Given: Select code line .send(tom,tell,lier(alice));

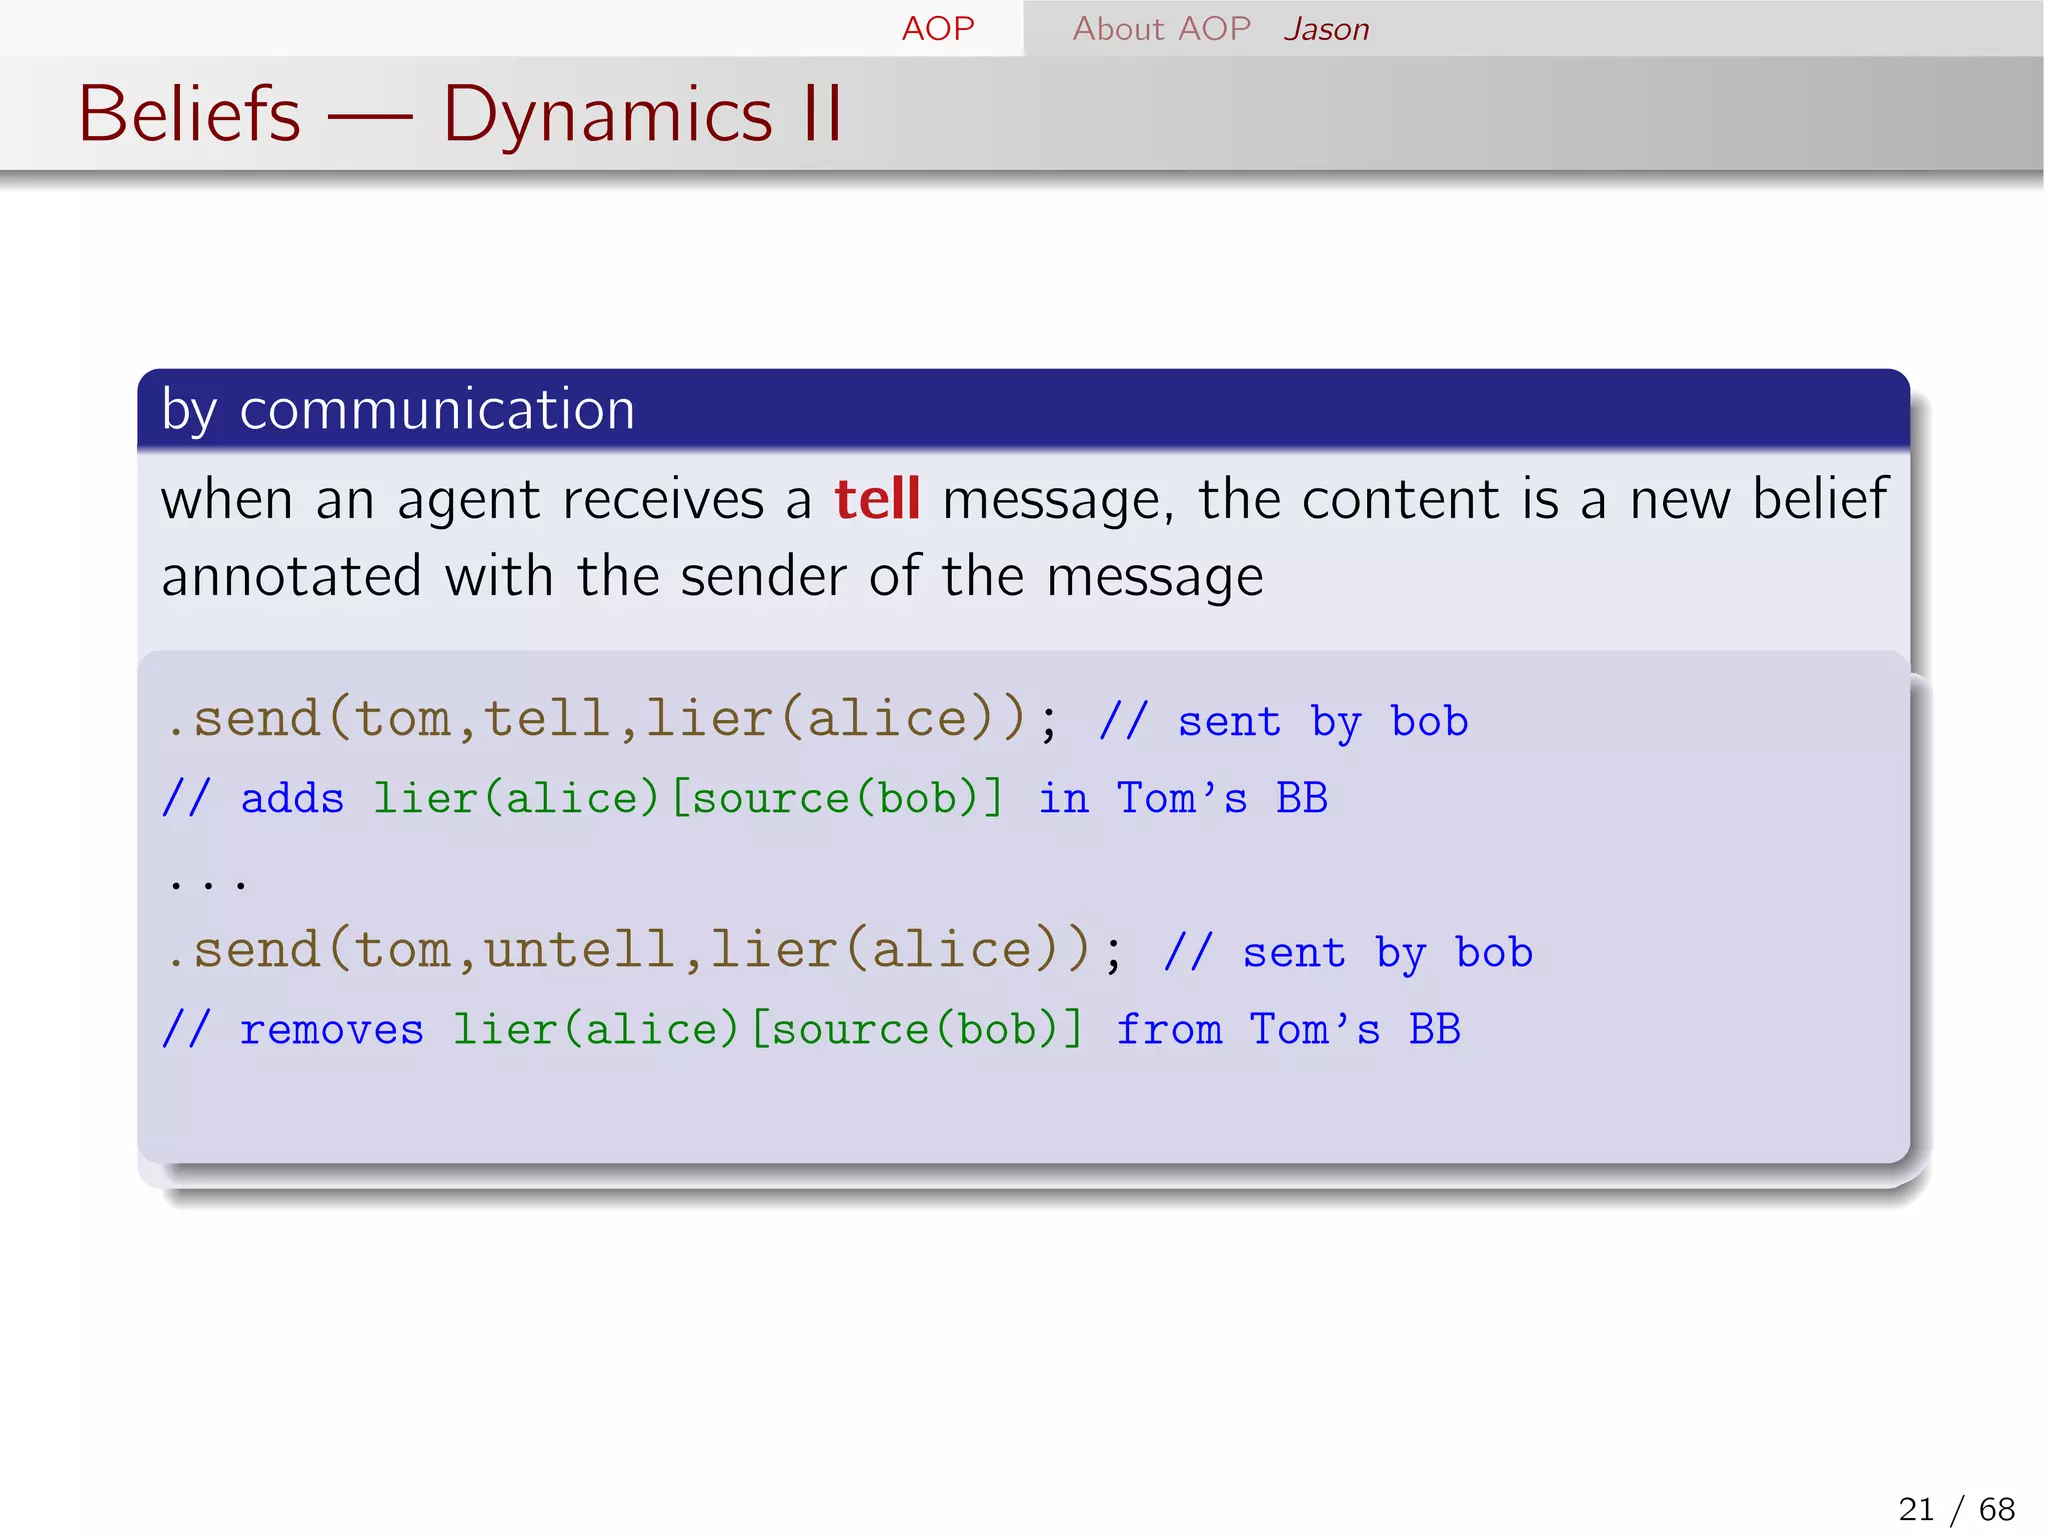Looking at the screenshot, I should [x=612, y=719].
